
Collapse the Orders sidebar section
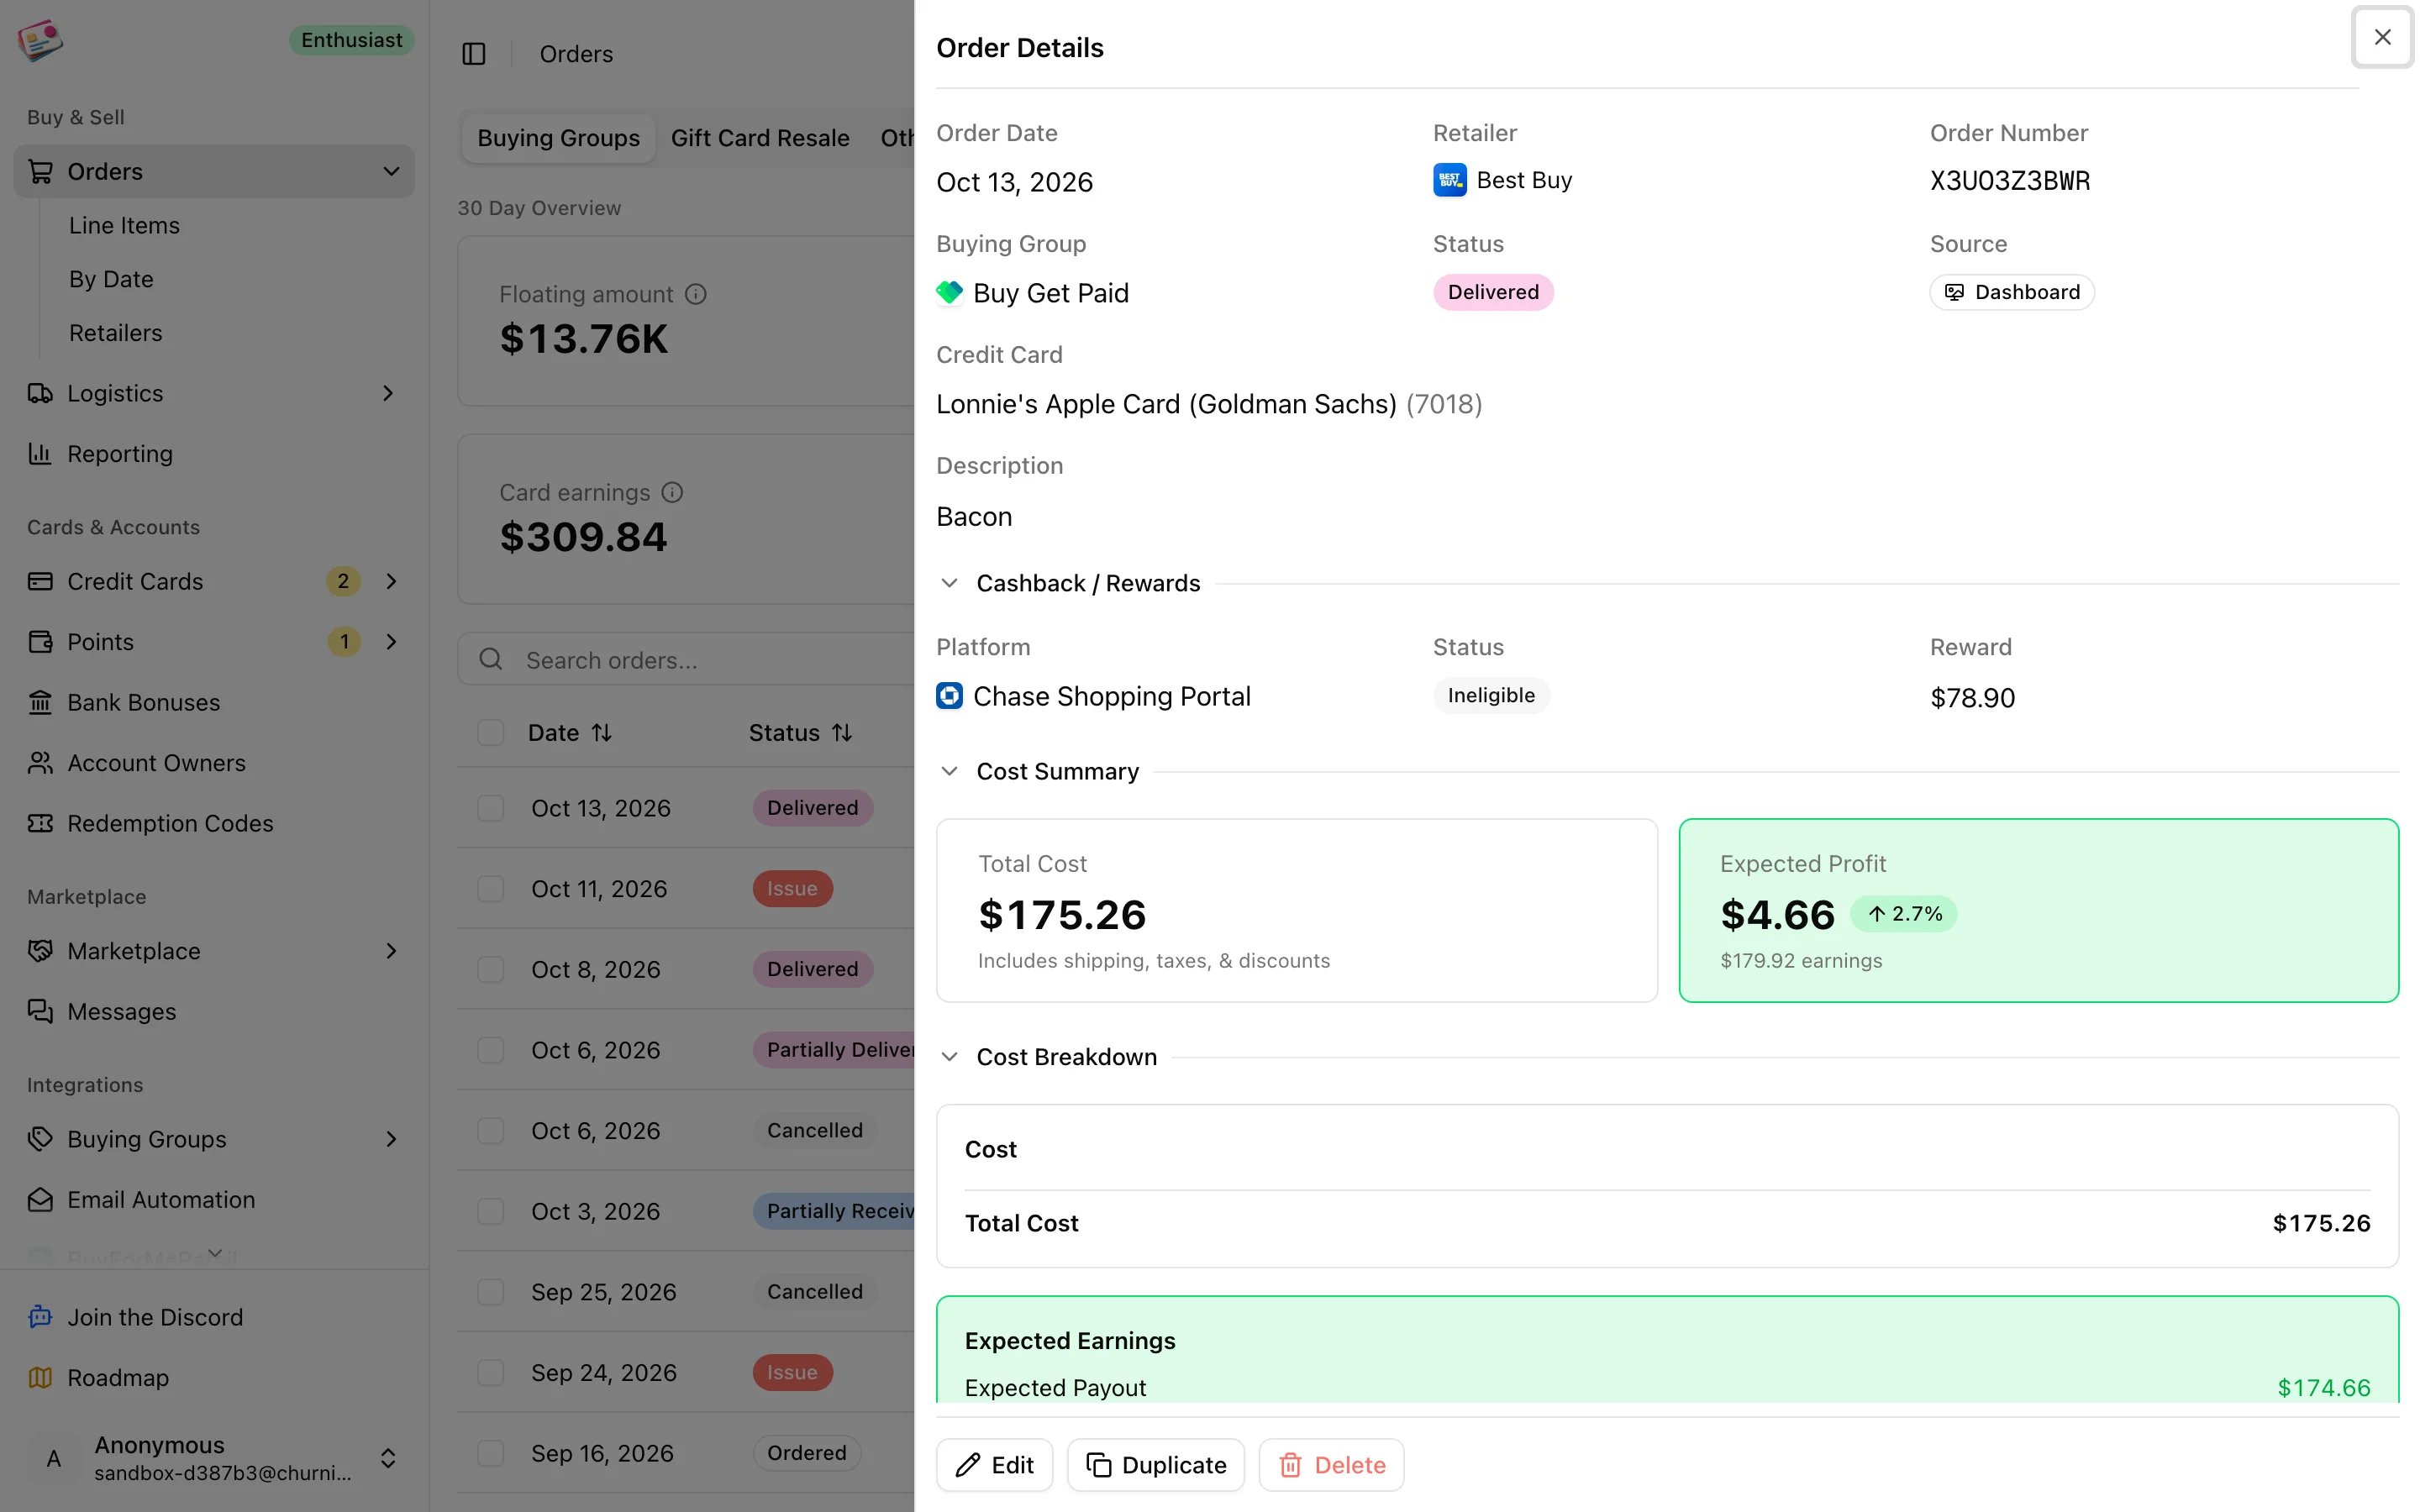pyautogui.click(x=391, y=172)
